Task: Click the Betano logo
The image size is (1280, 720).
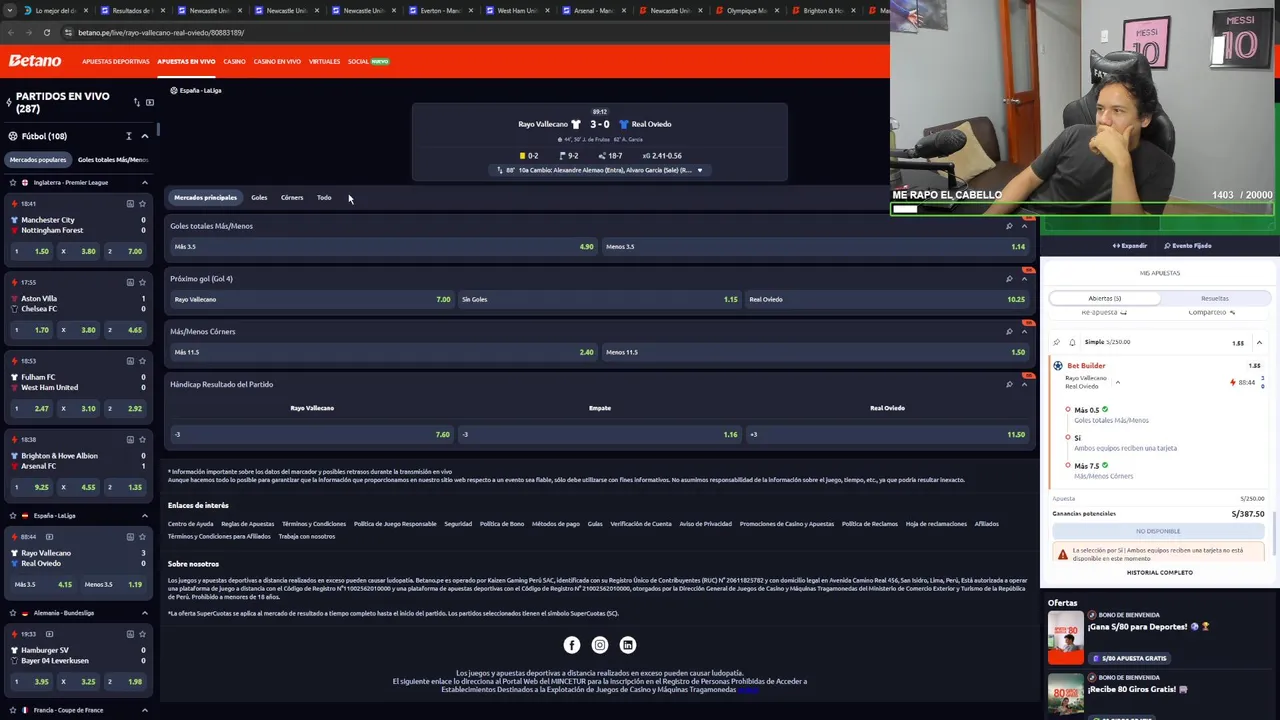Action: pos(35,61)
